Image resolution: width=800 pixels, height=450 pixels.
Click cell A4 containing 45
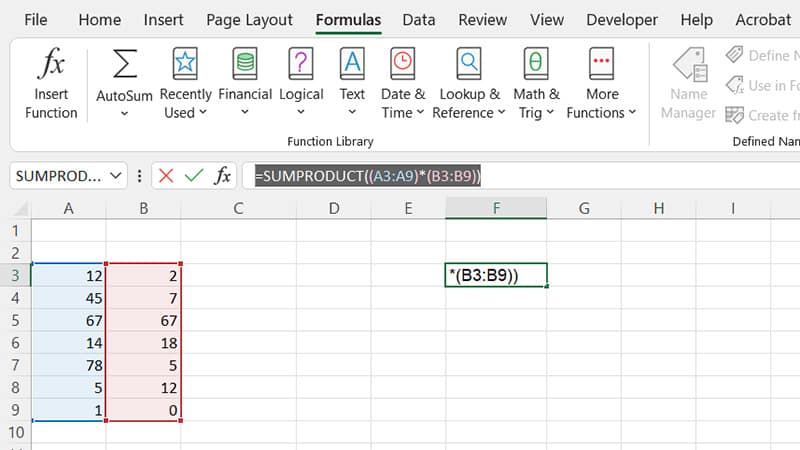point(68,298)
